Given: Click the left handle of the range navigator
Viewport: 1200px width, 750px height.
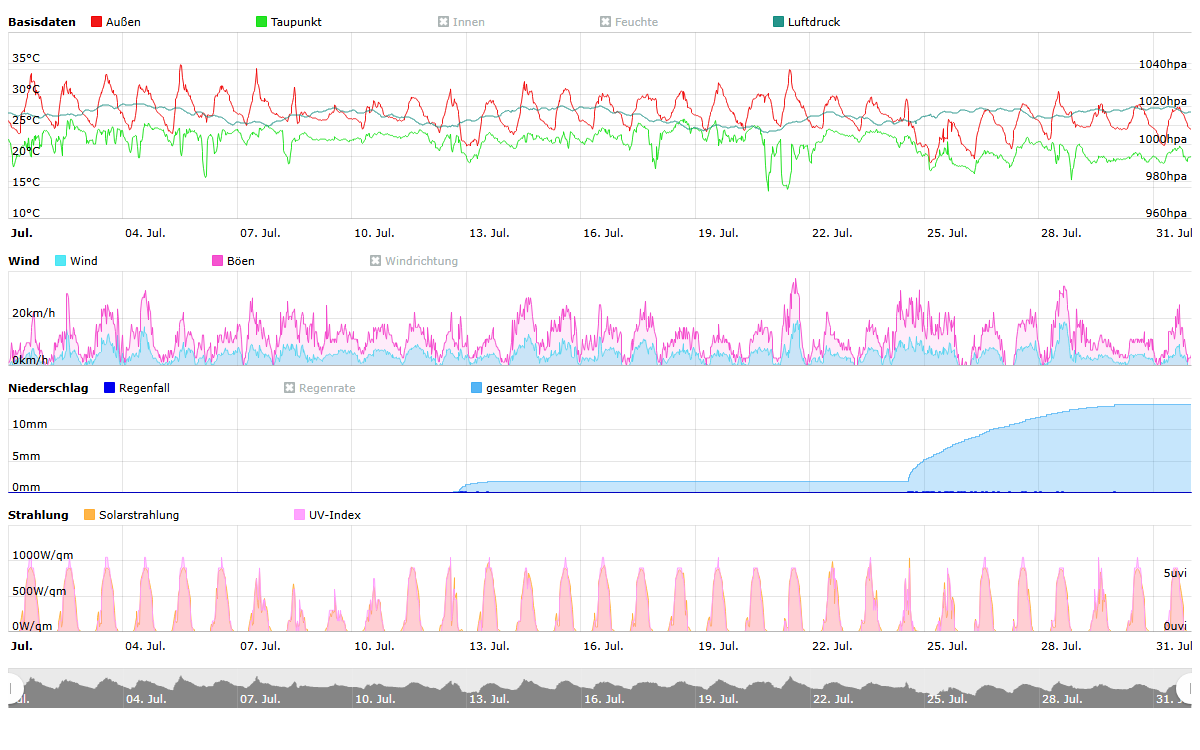Looking at the screenshot, I should pyautogui.click(x=14, y=688).
